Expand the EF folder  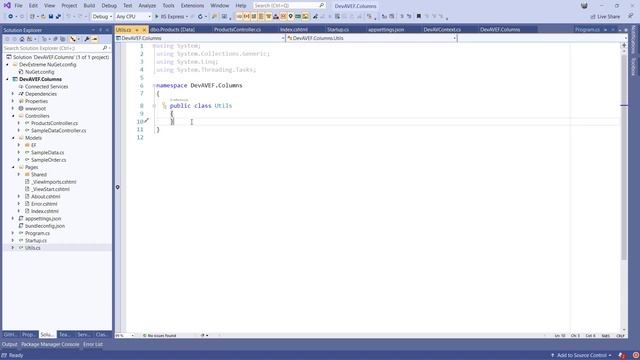click(x=19, y=145)
